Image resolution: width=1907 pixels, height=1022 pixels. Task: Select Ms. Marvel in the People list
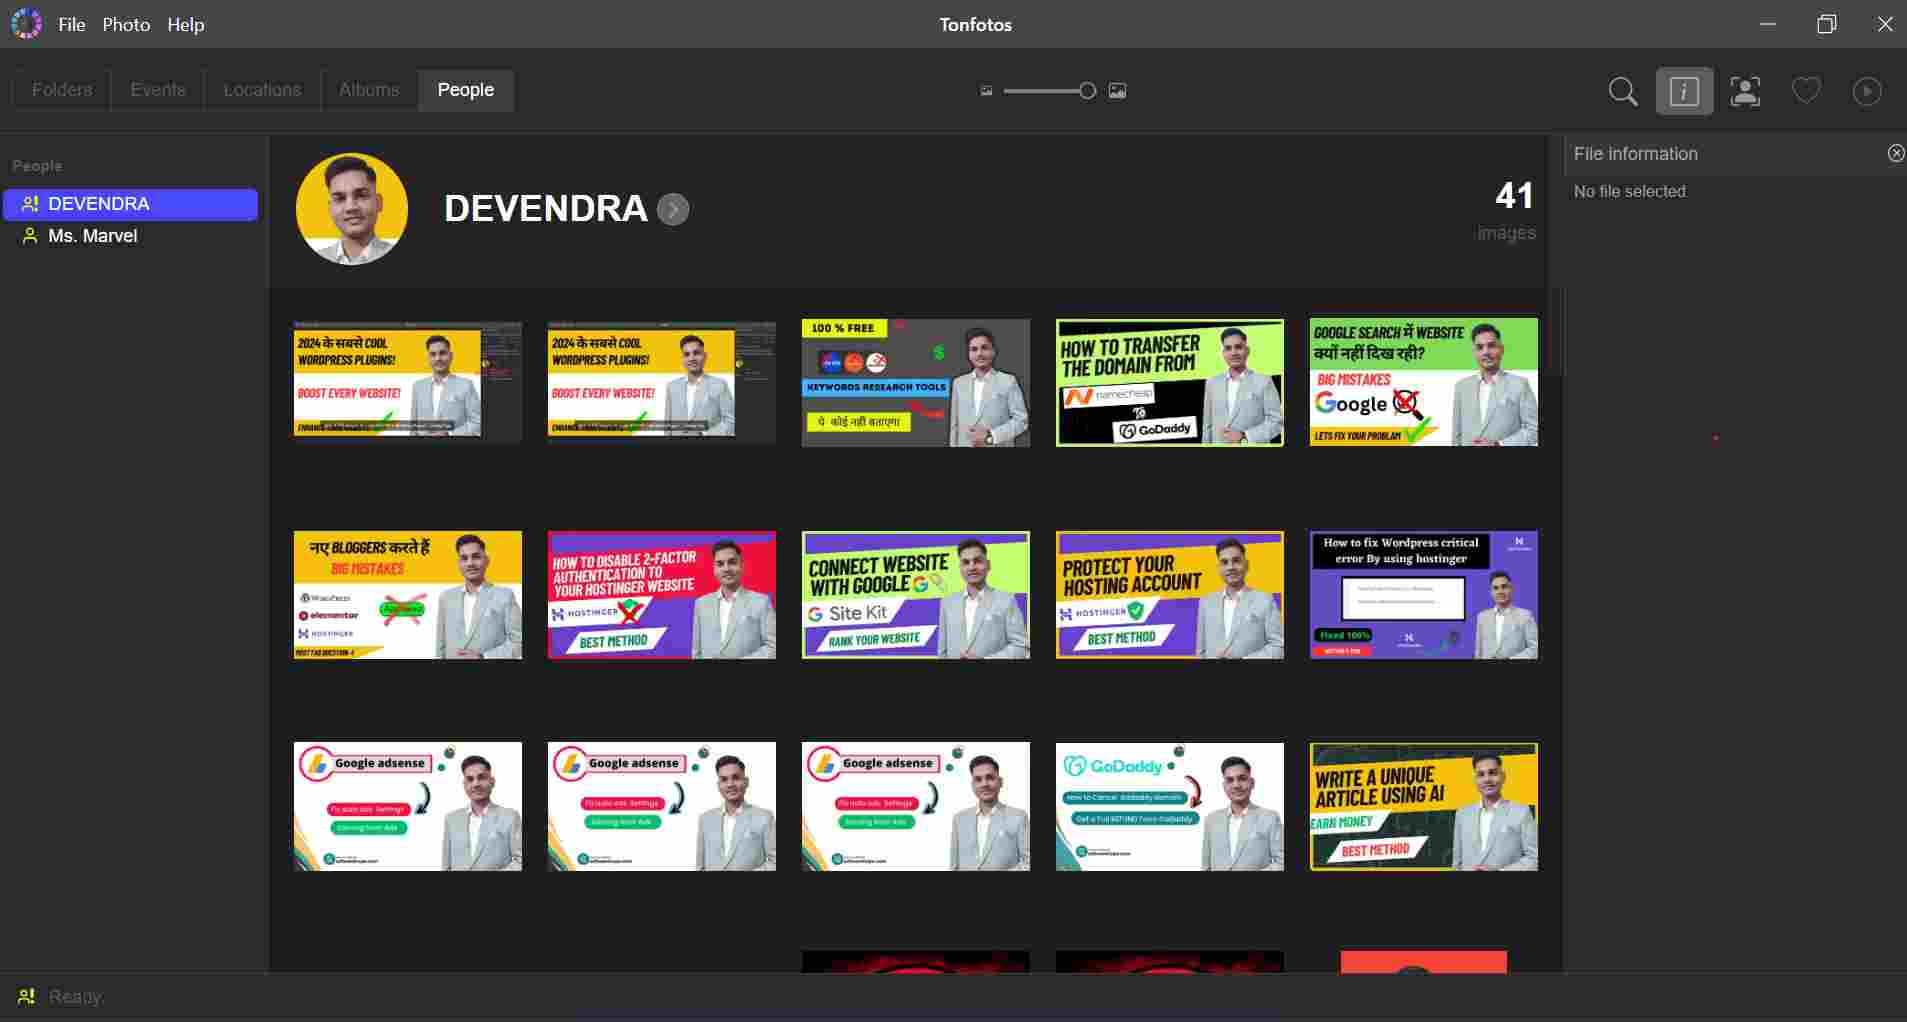(x=92, y=236)
